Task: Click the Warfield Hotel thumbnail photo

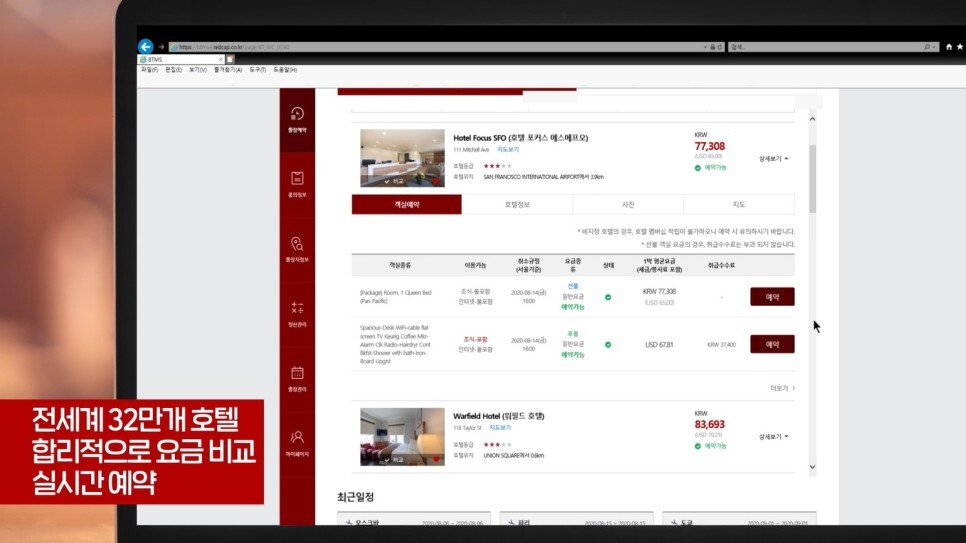Action: [x=402, y=436]
